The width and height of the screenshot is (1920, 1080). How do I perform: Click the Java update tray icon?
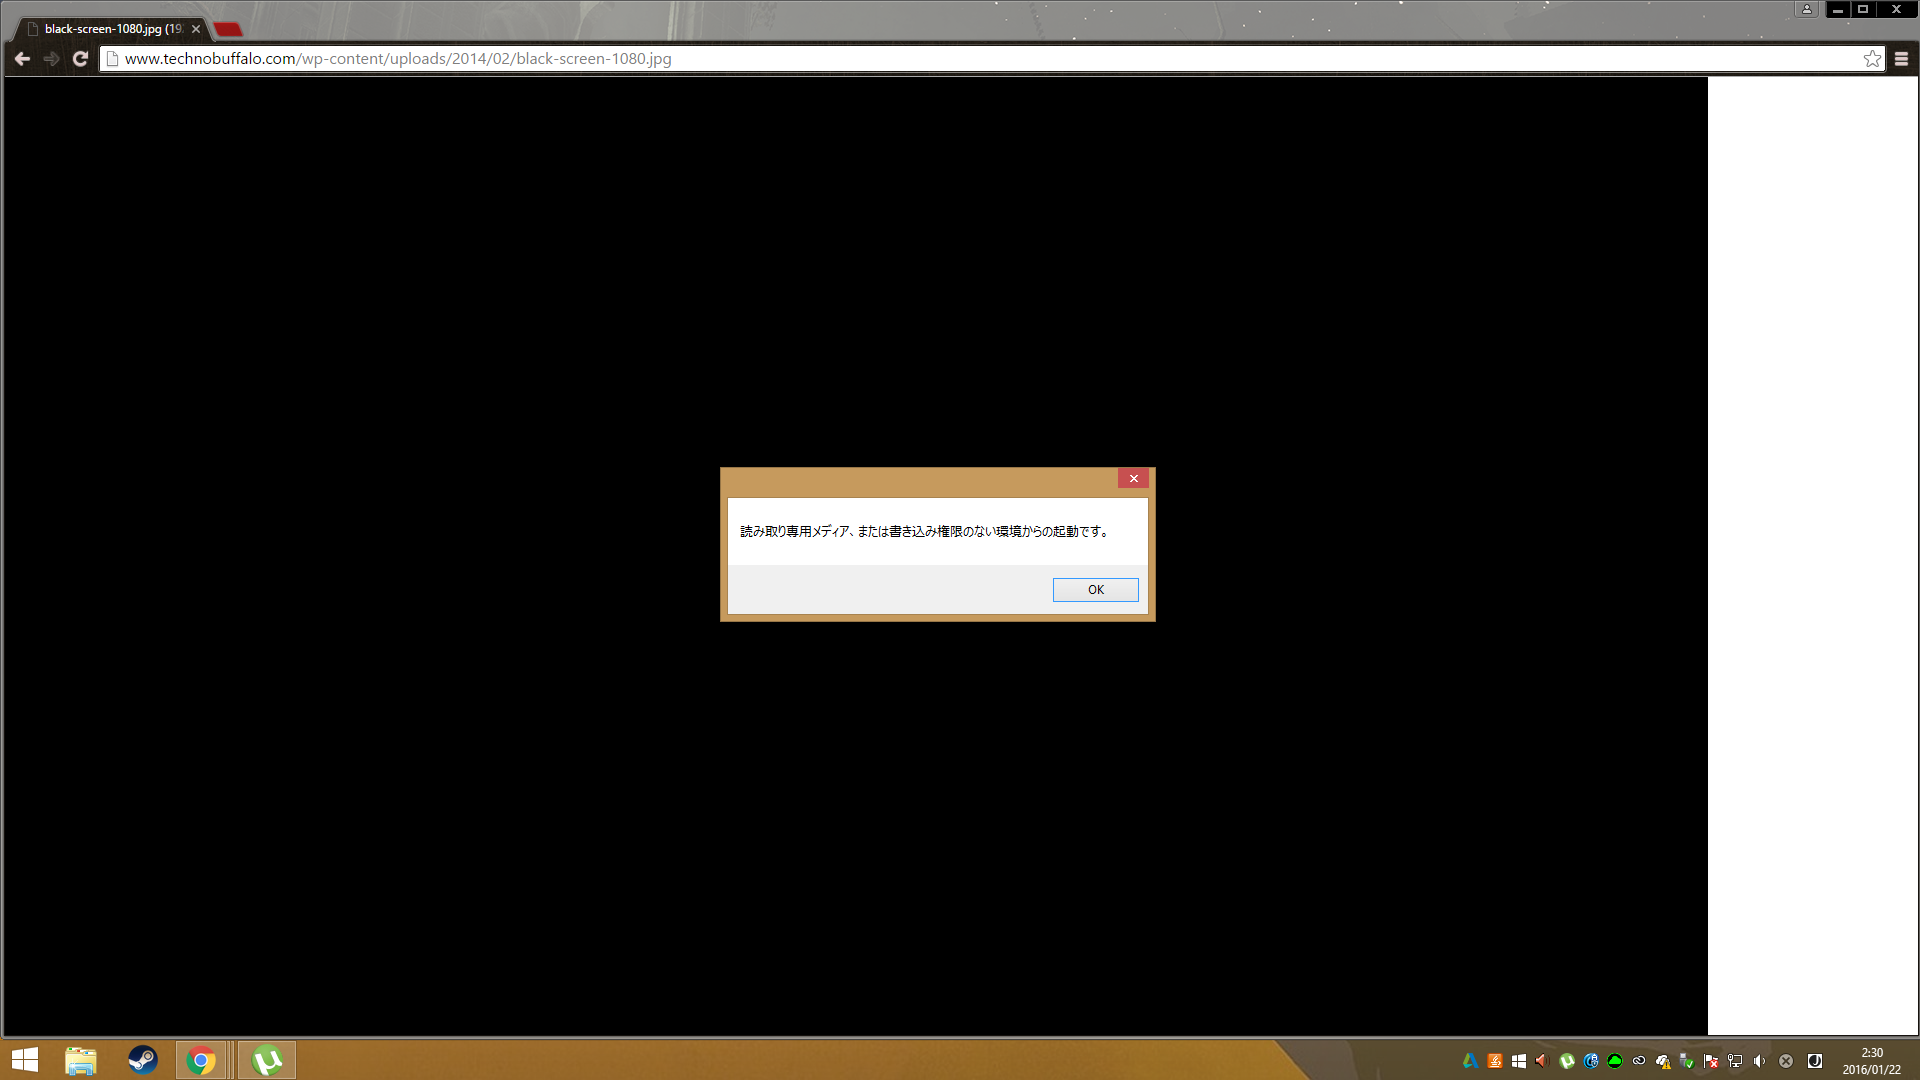(1495, 1061)
